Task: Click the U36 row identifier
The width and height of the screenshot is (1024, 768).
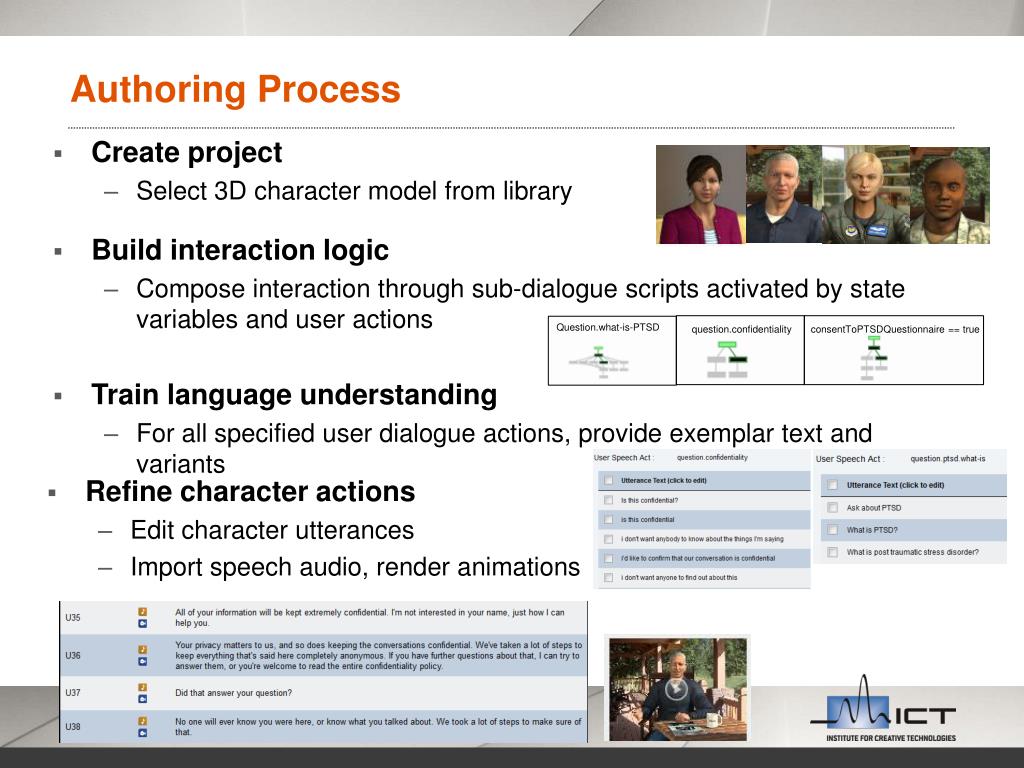Action: 72,656
